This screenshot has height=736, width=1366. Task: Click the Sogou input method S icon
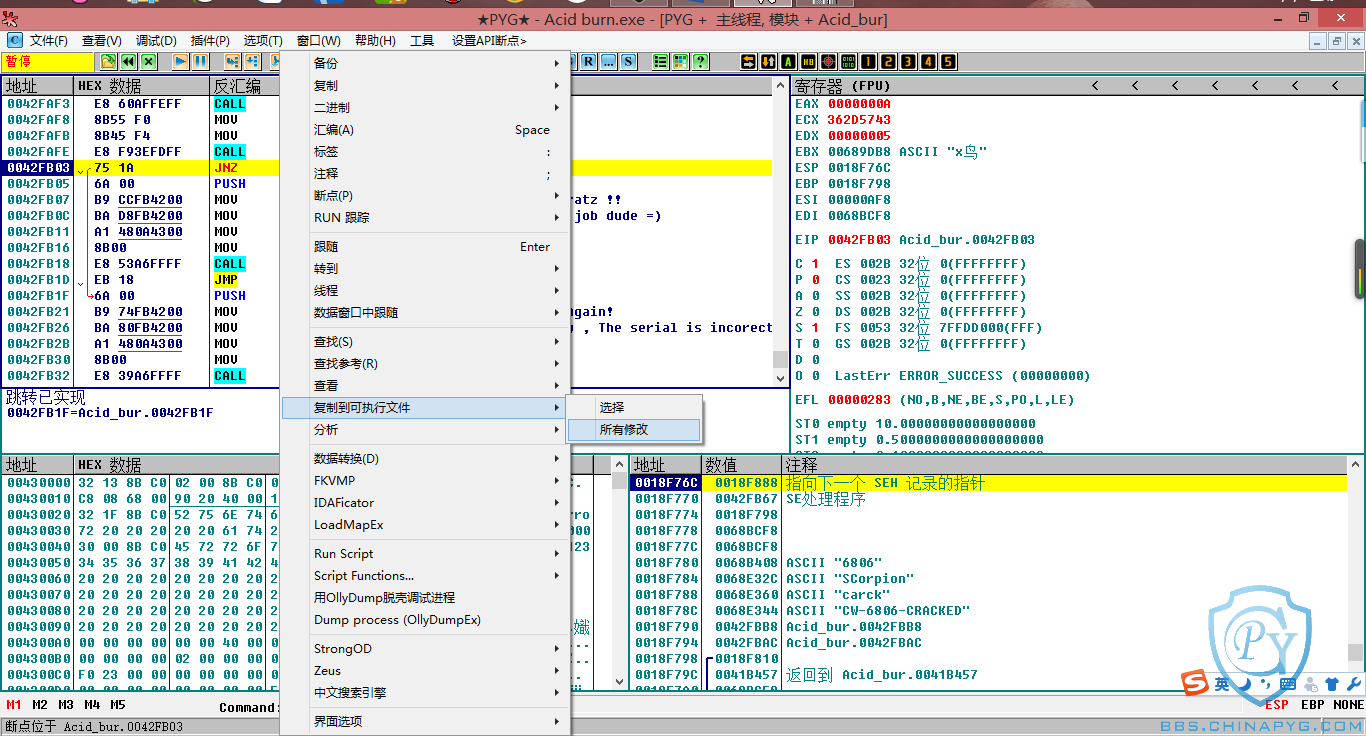pyautogui.click(x=1195, y=683)
